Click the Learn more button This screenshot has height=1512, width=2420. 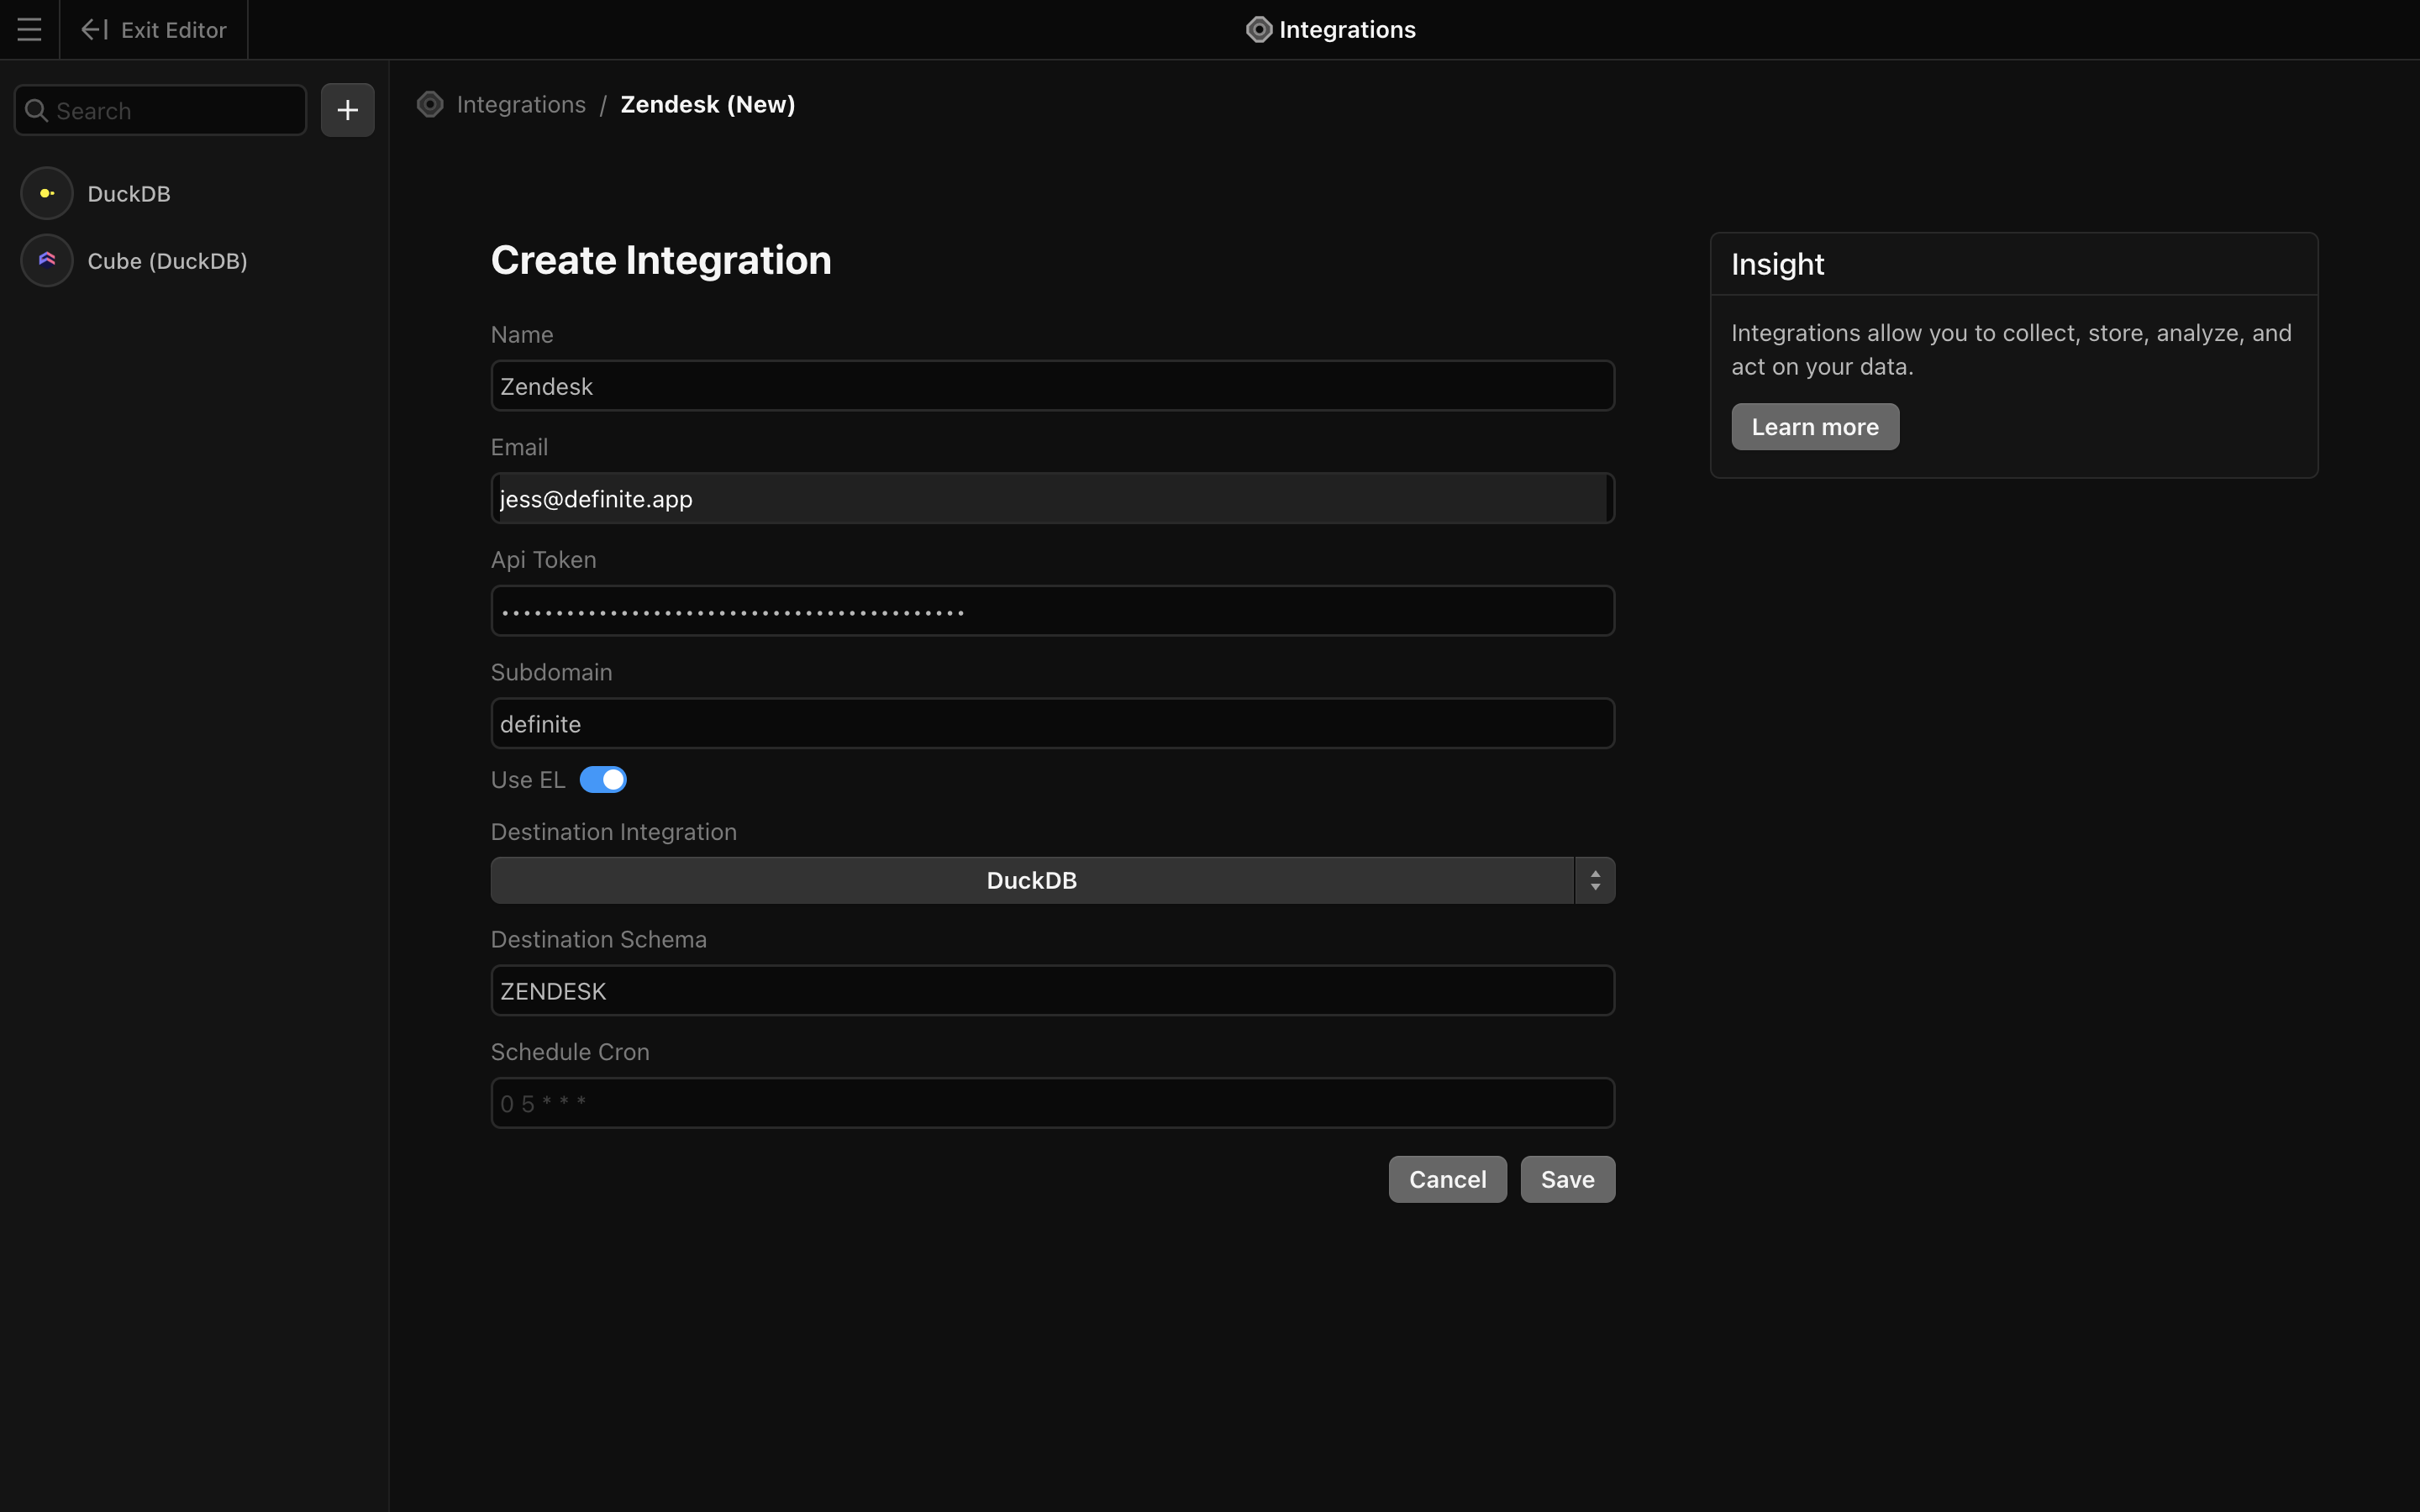click(x=1814, y=427)
